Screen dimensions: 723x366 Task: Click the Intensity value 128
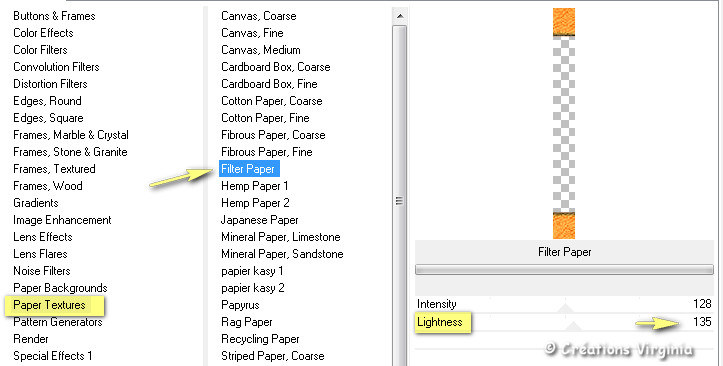pyautogui.click(x=702, y=304)
